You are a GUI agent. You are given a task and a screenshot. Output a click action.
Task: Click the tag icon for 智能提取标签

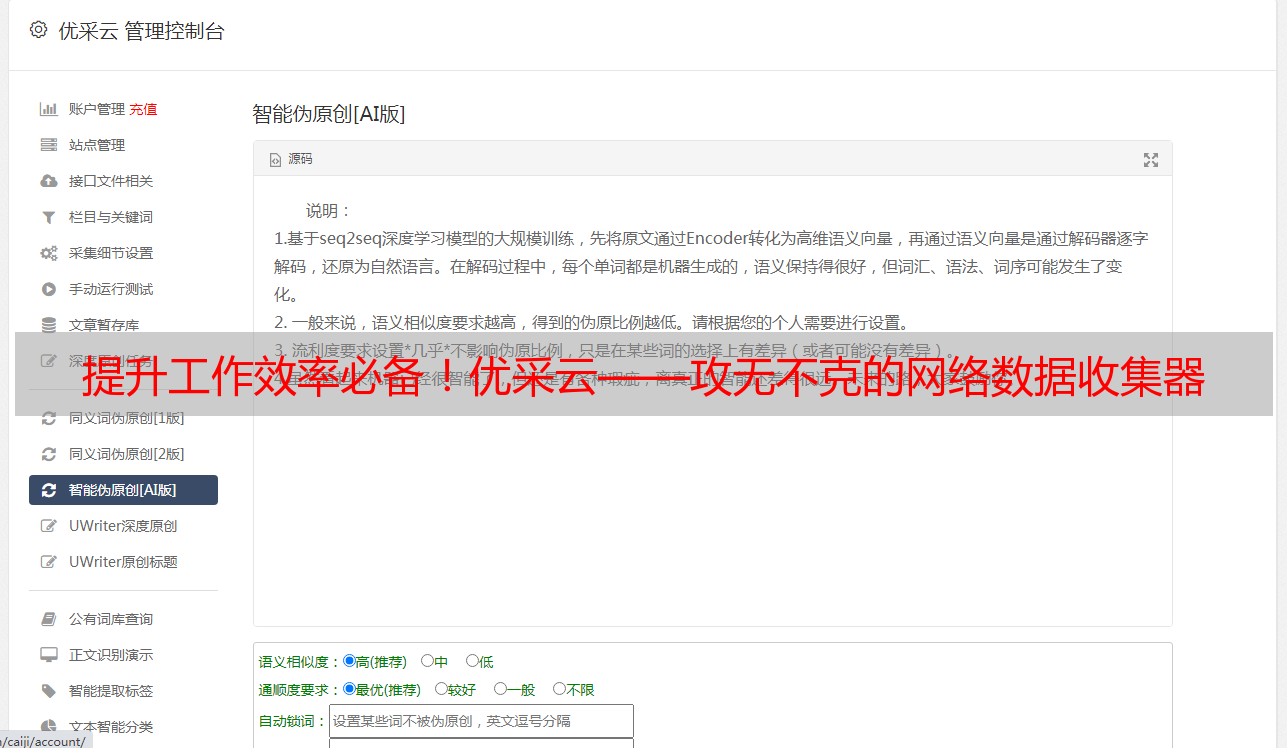(x=48, y=691)
